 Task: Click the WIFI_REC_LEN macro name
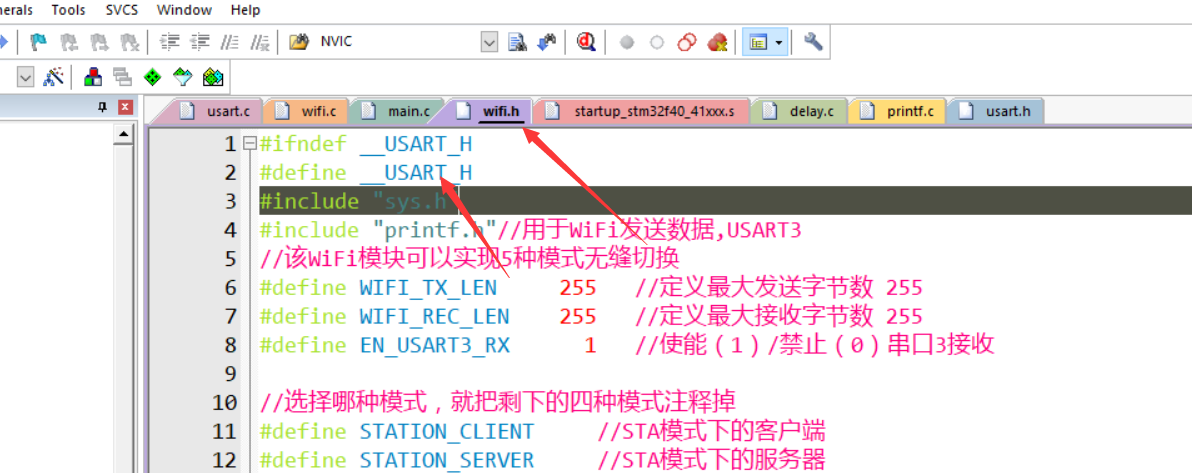click(x=435, y=316)
